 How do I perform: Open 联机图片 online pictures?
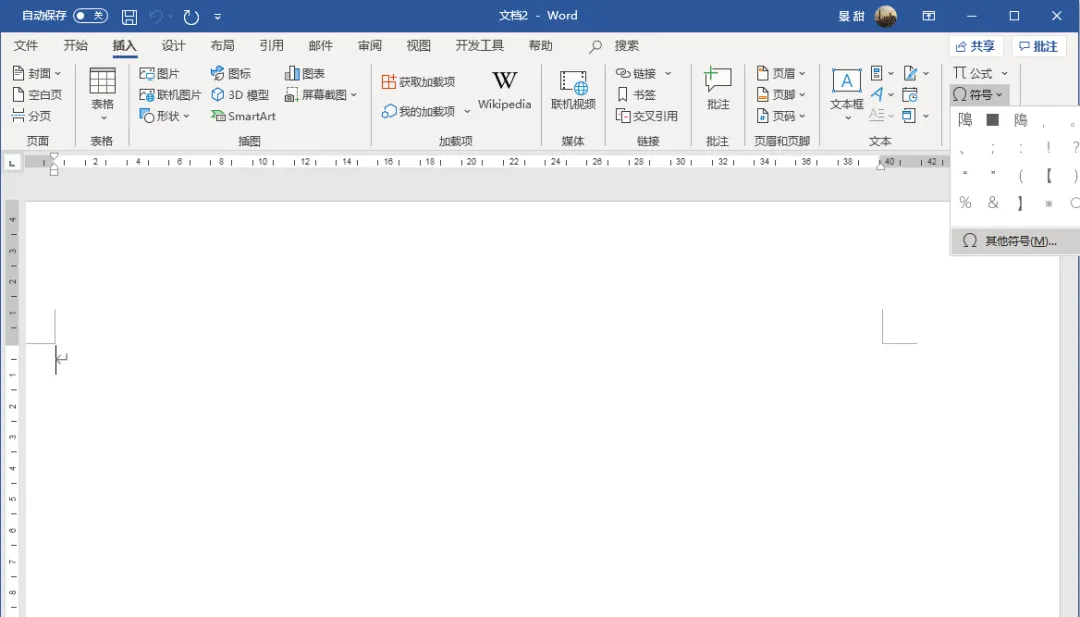pos(170,94)
